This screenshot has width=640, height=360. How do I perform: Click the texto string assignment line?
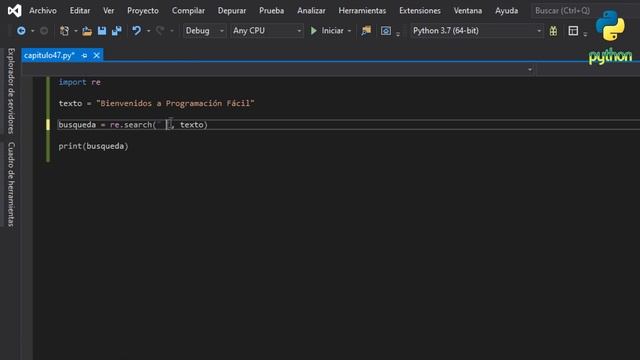(156, 103)
